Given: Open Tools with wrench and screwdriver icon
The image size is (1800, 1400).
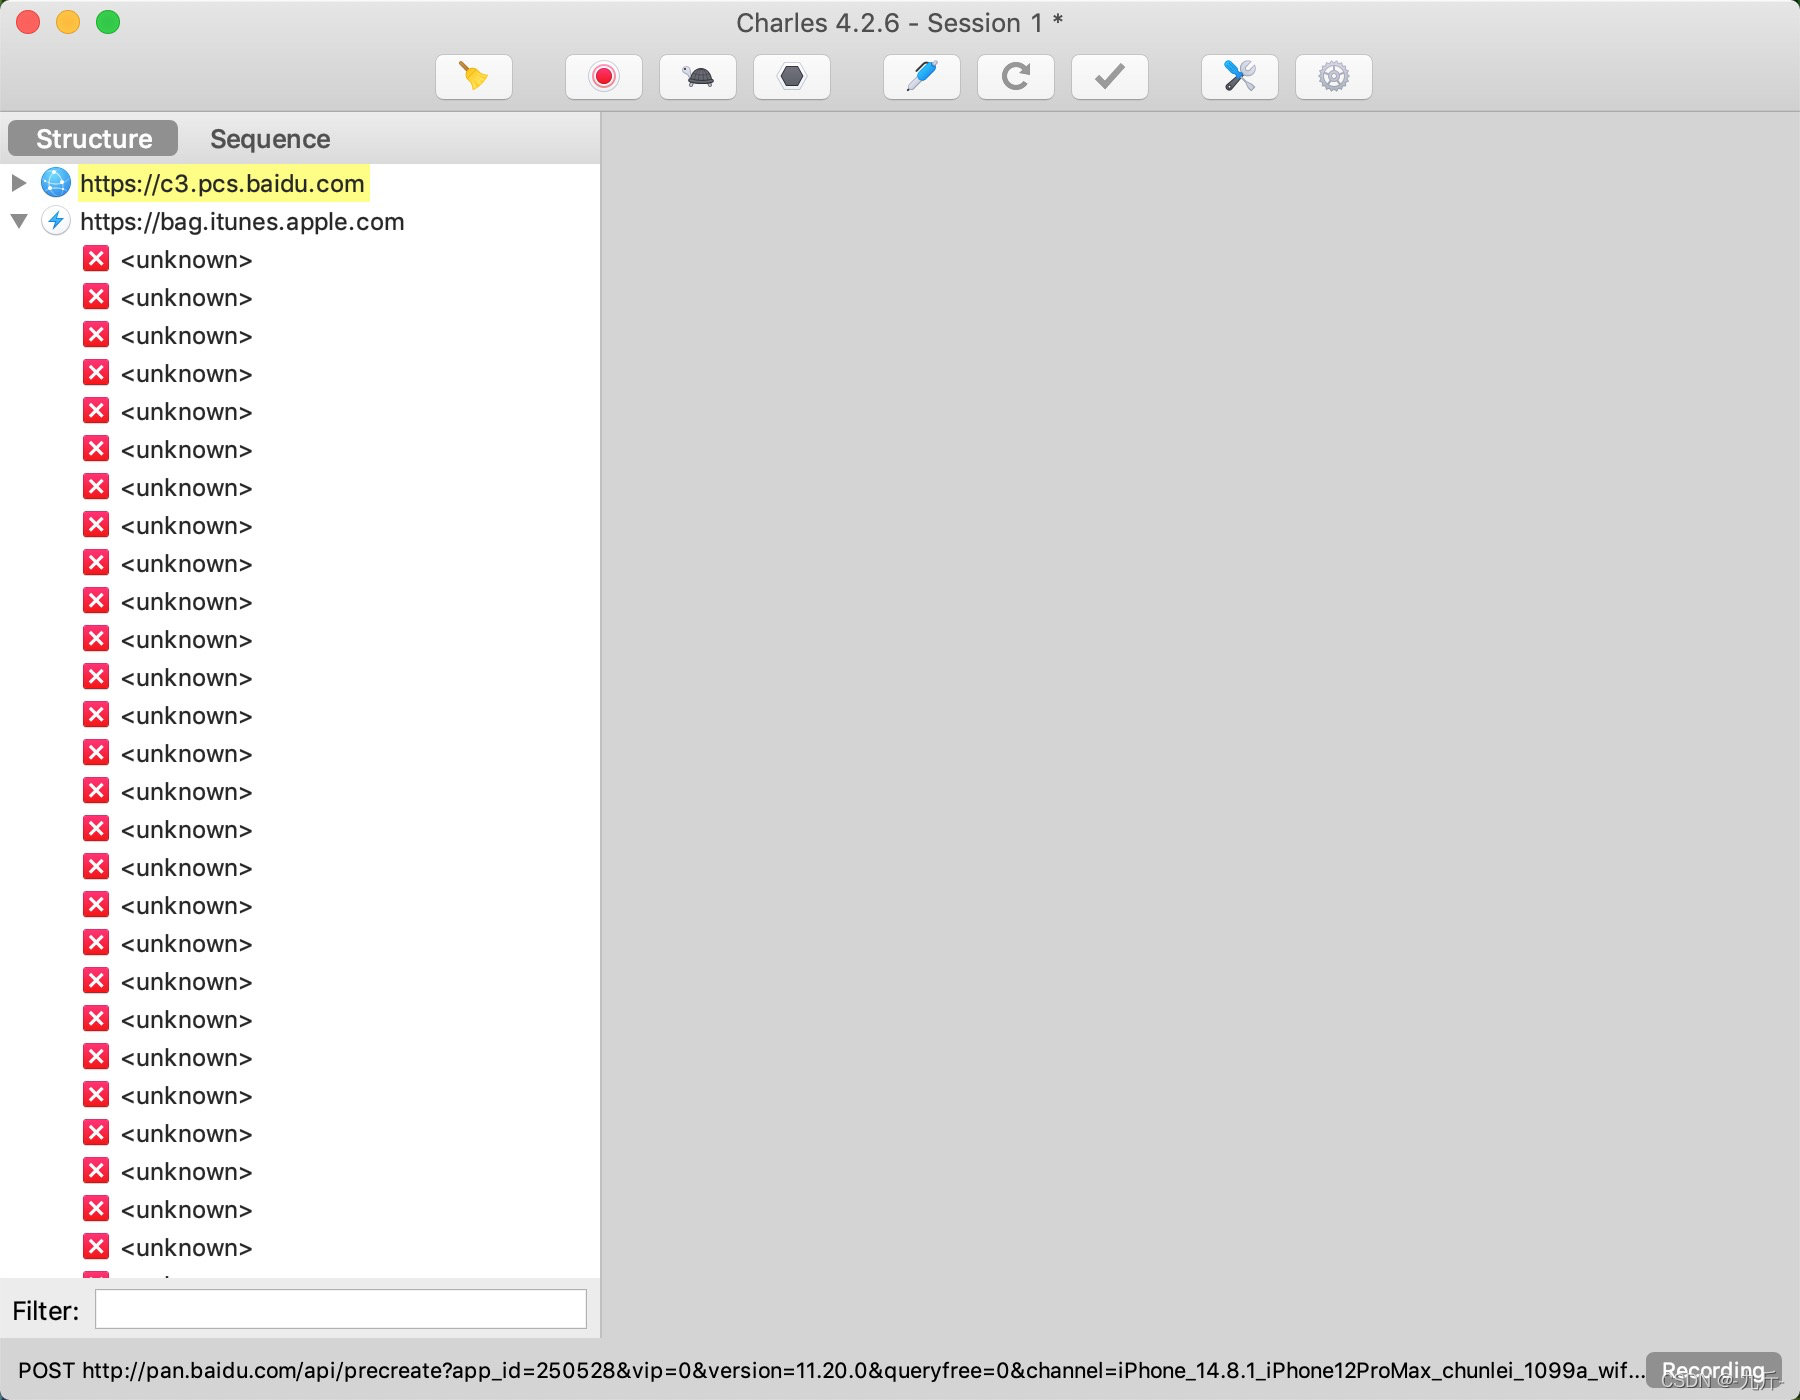Looking at the screenshot, I should pyautogui.click(x=1240, y=77).
